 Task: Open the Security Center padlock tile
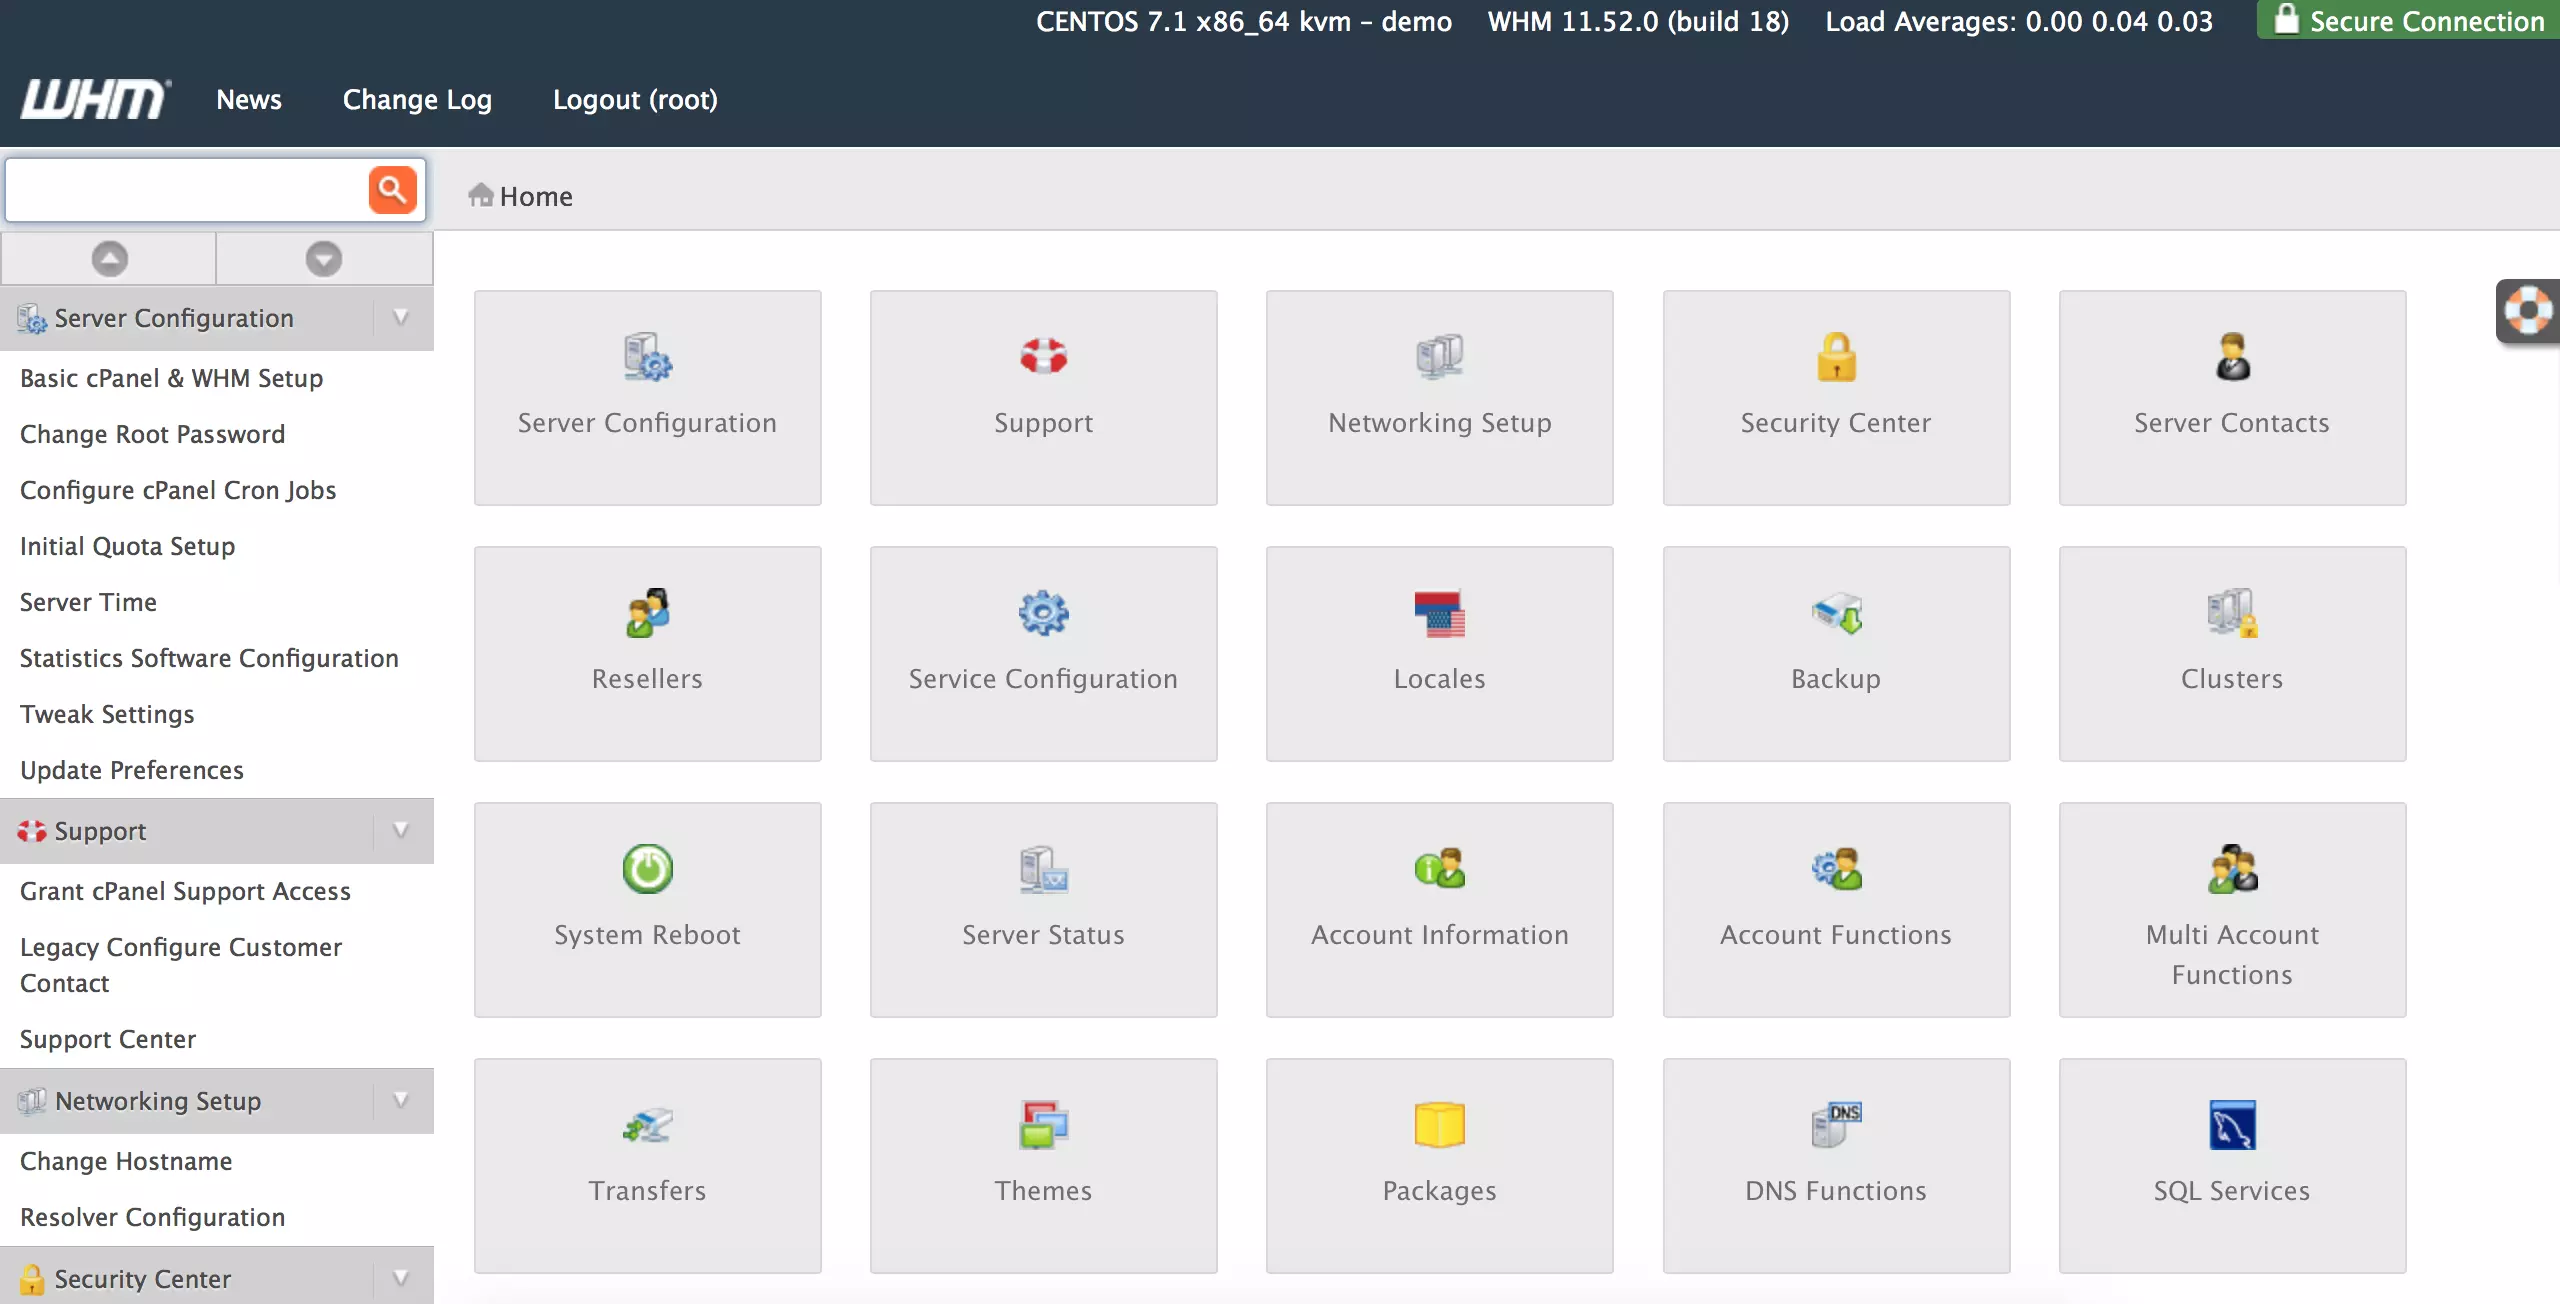tap(1835, 397)
